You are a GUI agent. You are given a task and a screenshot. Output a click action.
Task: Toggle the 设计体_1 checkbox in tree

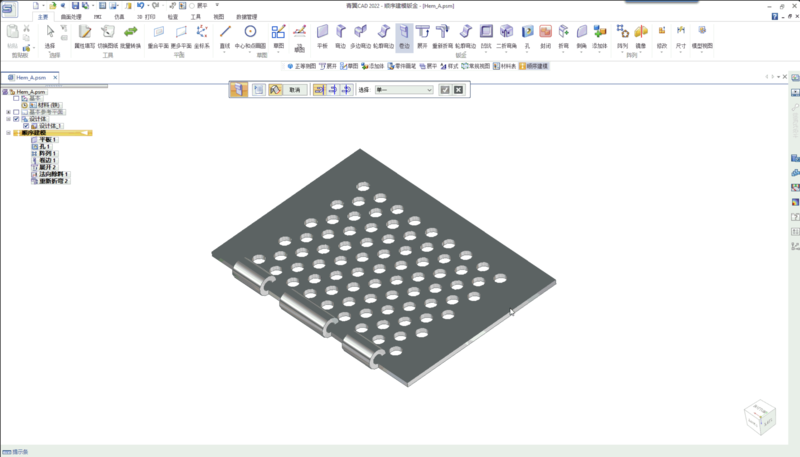pos(27,126)
